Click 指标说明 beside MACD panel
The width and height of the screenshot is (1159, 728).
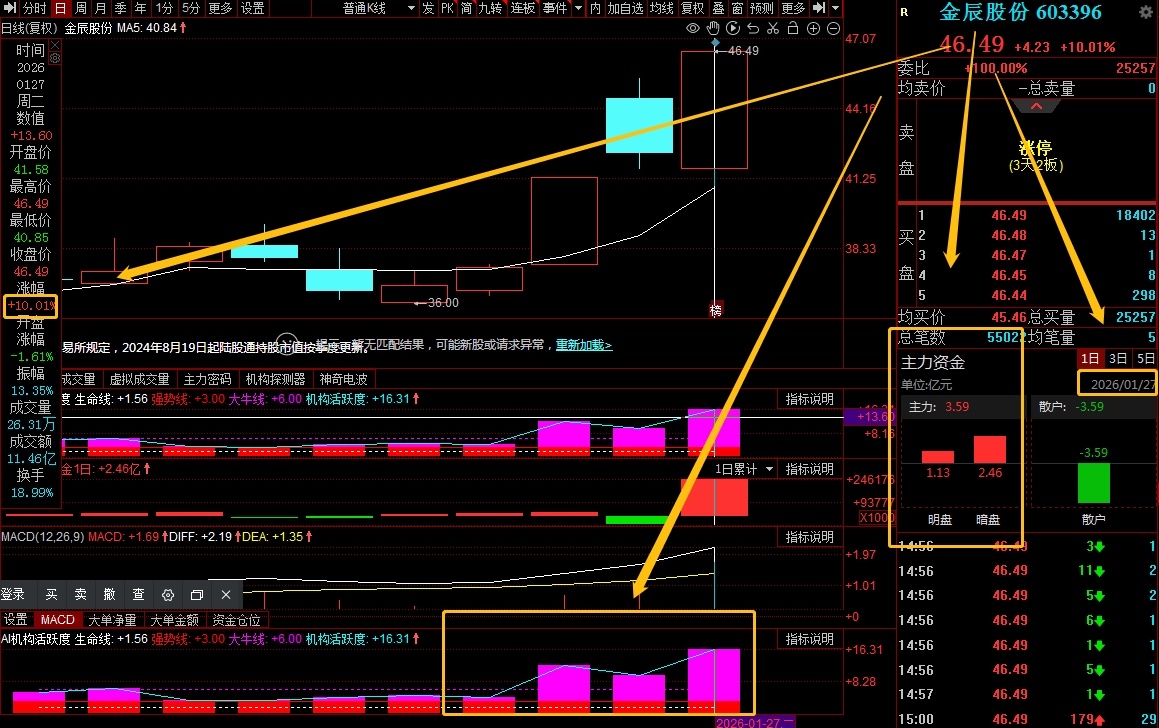point(809,537)
